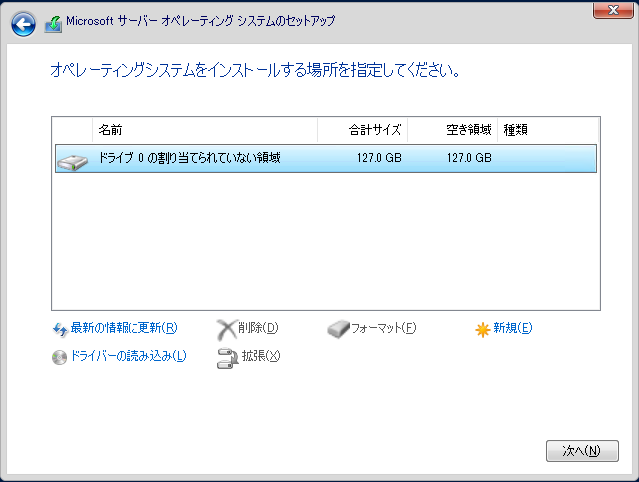Close the setup window
The height and width of the screenshot is (482, 639).
[x=613, y=10]
